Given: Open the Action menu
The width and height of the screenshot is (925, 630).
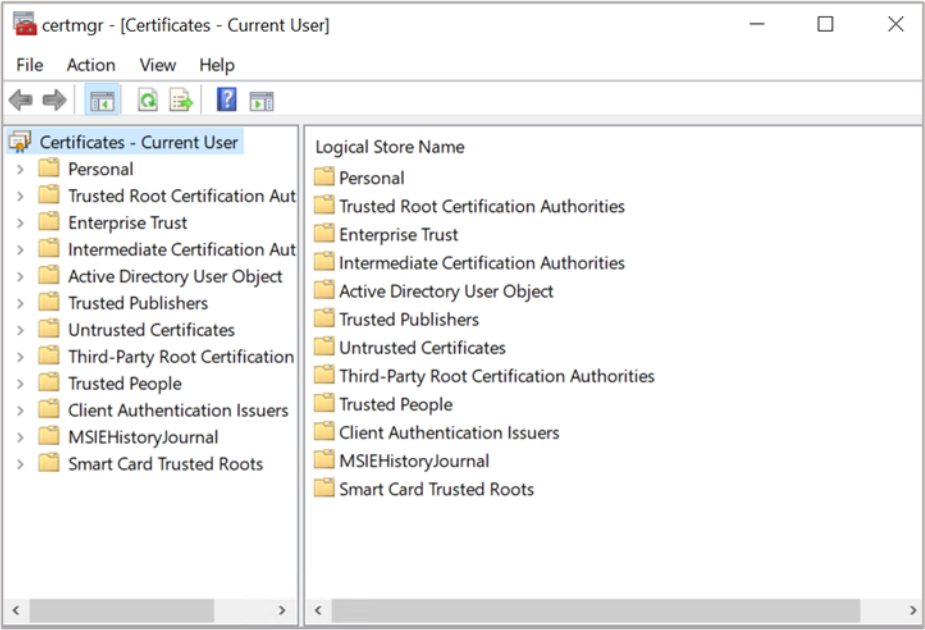Looking at the screenshot, I should [90, 65].
